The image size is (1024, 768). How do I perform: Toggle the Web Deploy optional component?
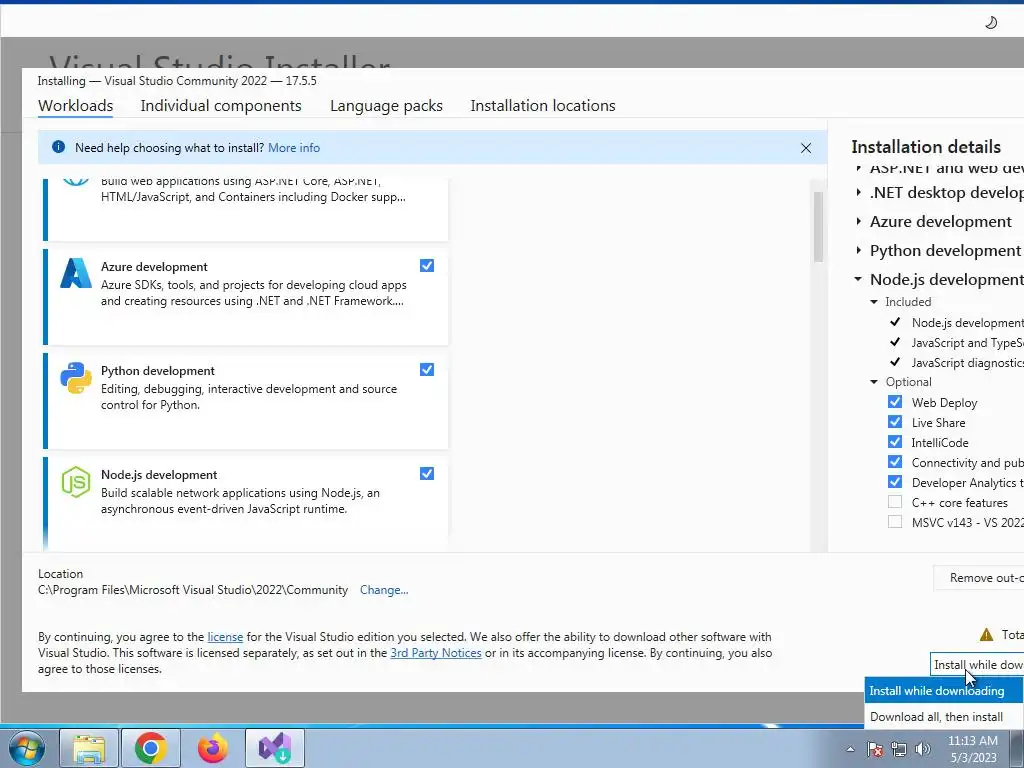tap(895, 402)
